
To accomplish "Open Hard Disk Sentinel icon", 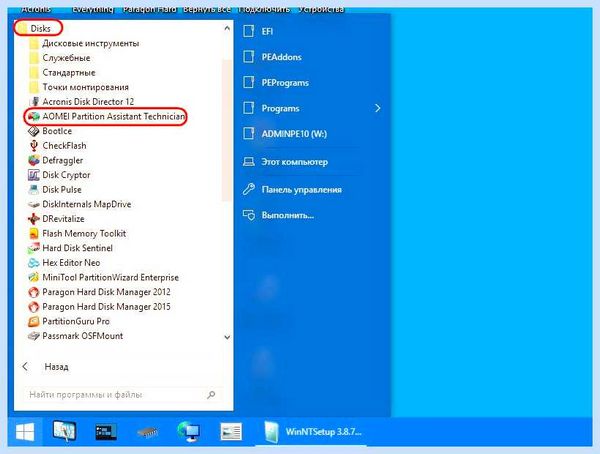I will pyautogui.click(x=34, y=248).
